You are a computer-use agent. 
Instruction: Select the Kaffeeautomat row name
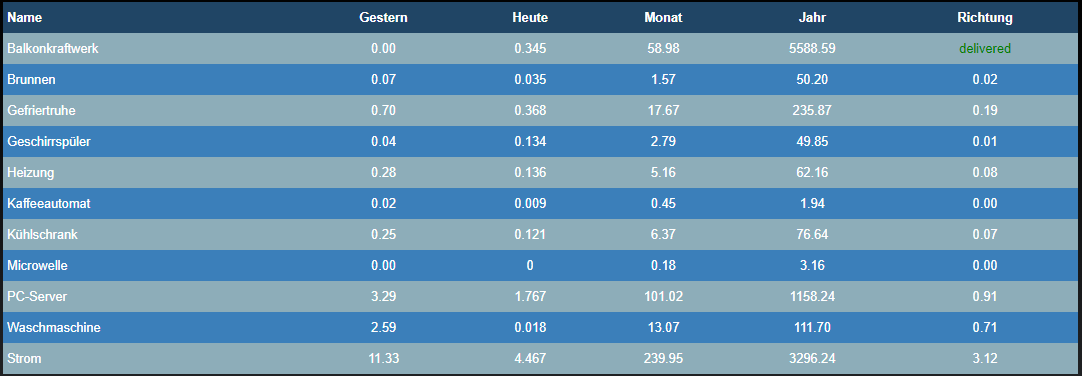pyautogui.click(x=48, y=204)
